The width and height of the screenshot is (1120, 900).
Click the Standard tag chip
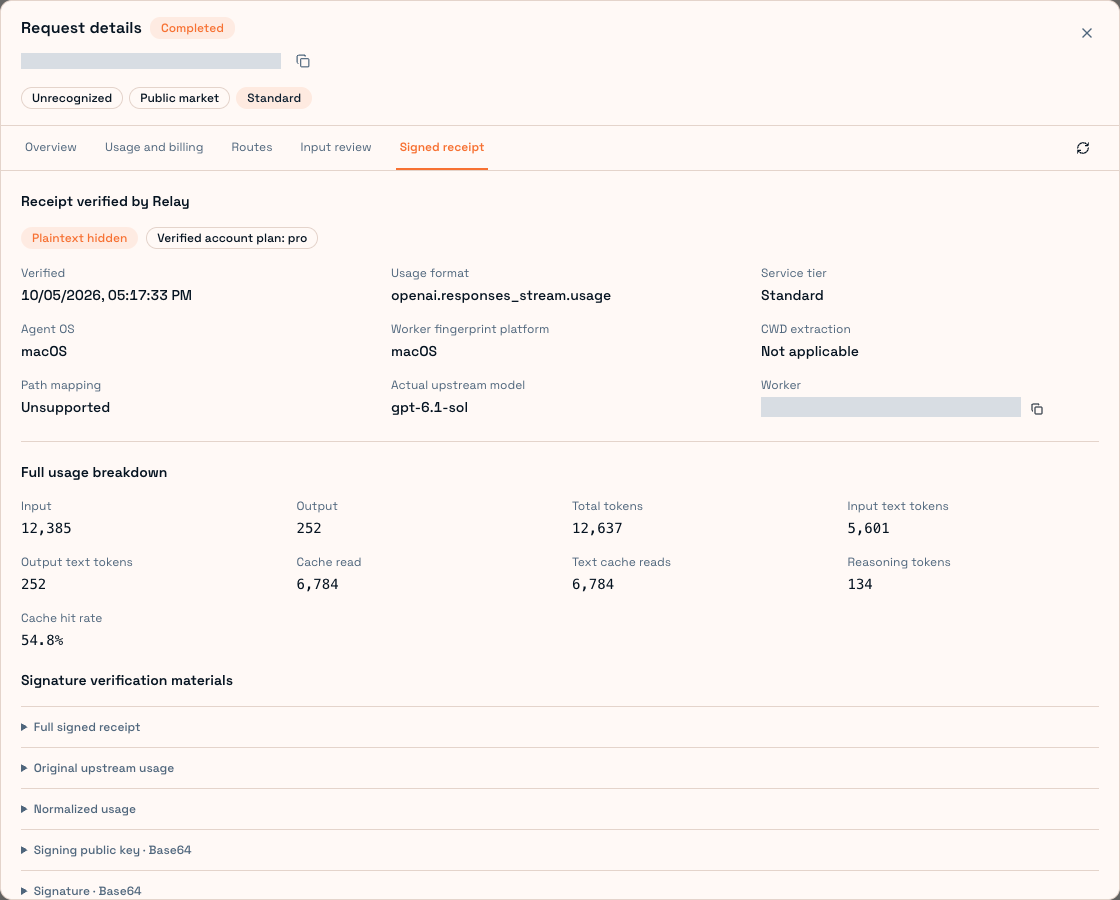274,98
